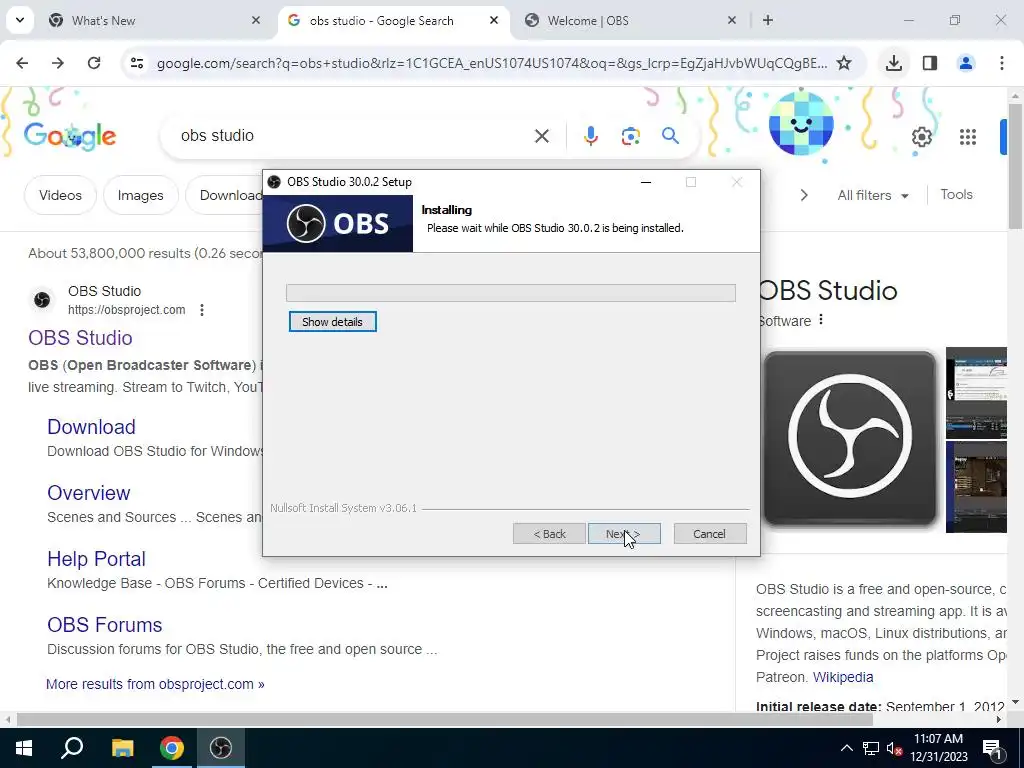Open the OBS Forums sitelink
The width and height of the screenshot is (1024, 768).
click(x=104, y=625)
